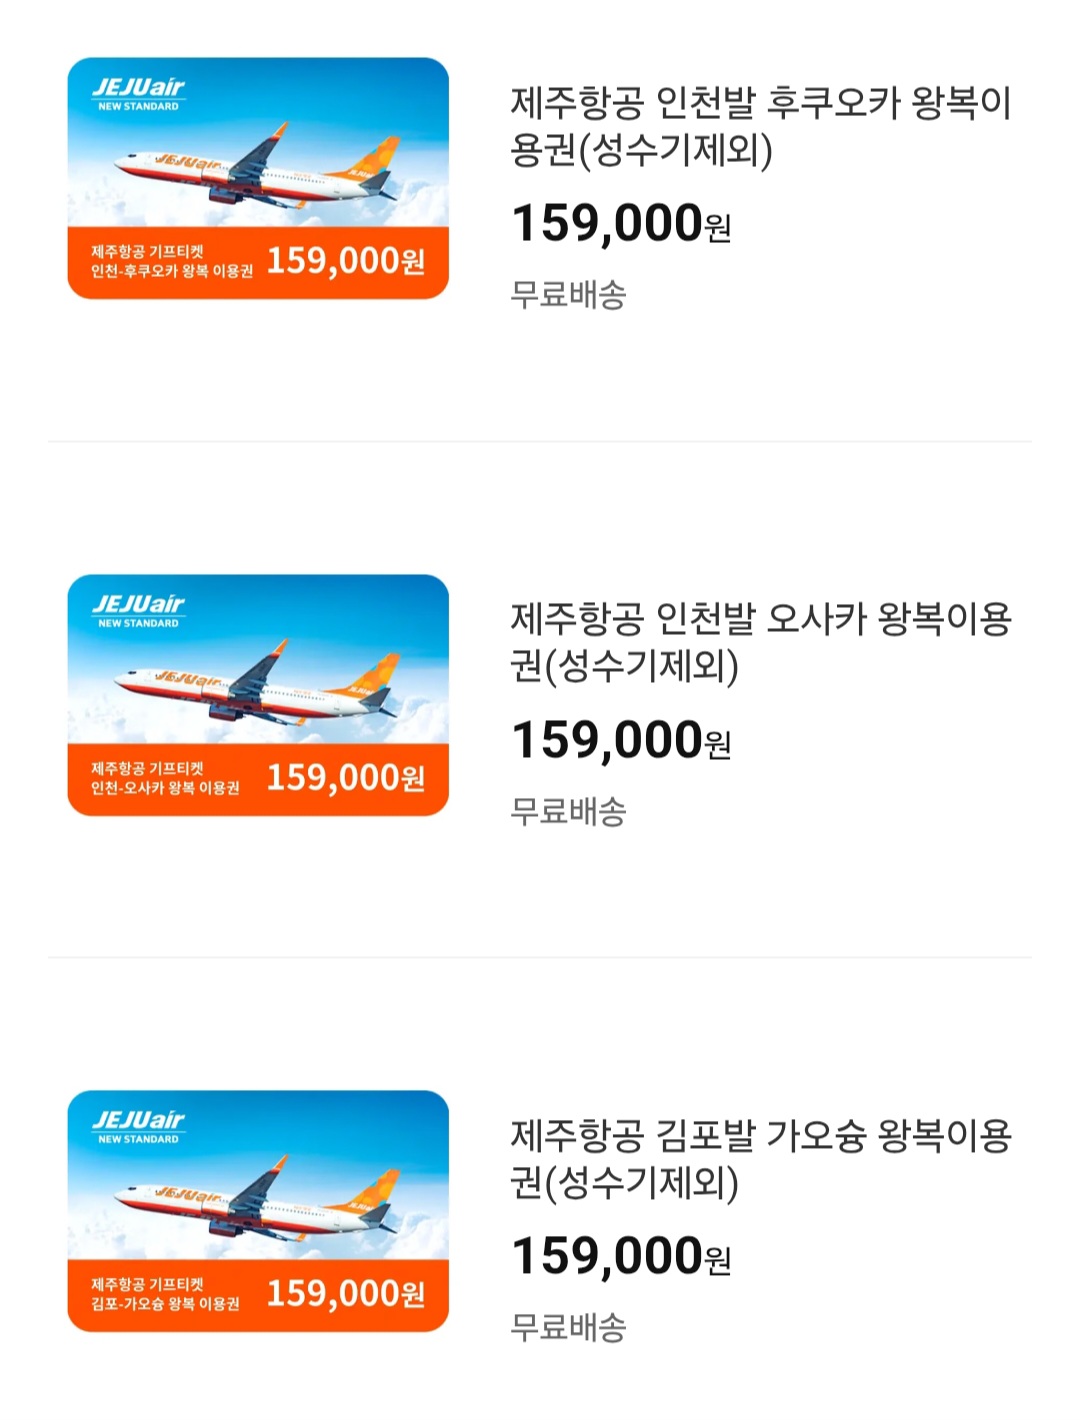Click the orange 김포-가오슝 왕복 이용권 banner
This screenshot has height=1423, width=1080.
click(258, 1296)
